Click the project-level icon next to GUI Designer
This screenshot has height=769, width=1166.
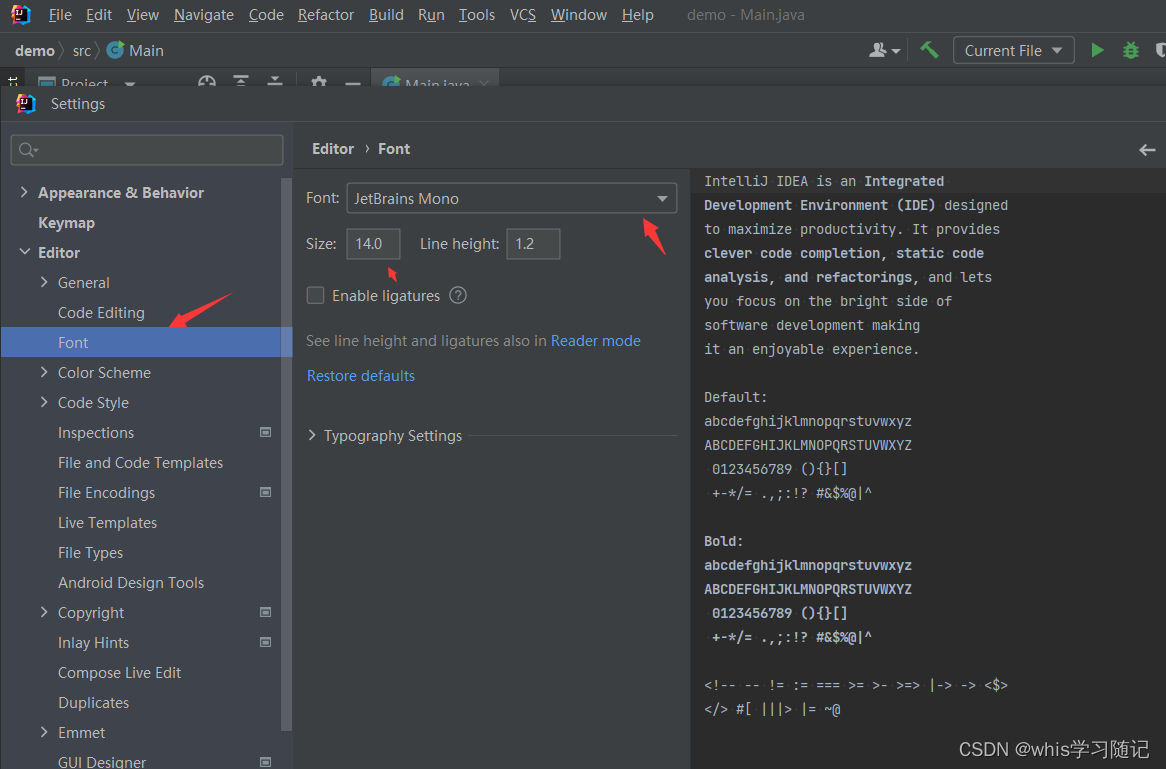(265, 762)
